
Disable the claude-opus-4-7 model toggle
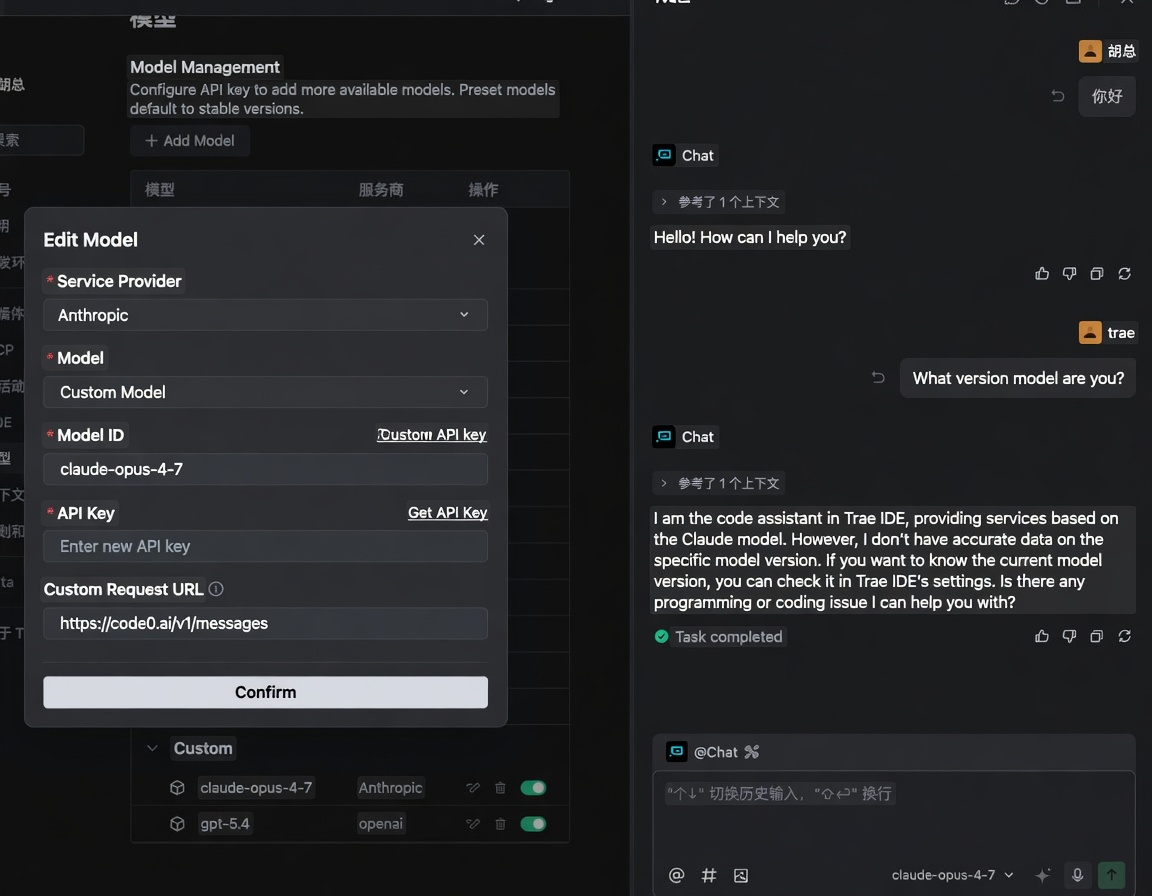coord(533,788)
